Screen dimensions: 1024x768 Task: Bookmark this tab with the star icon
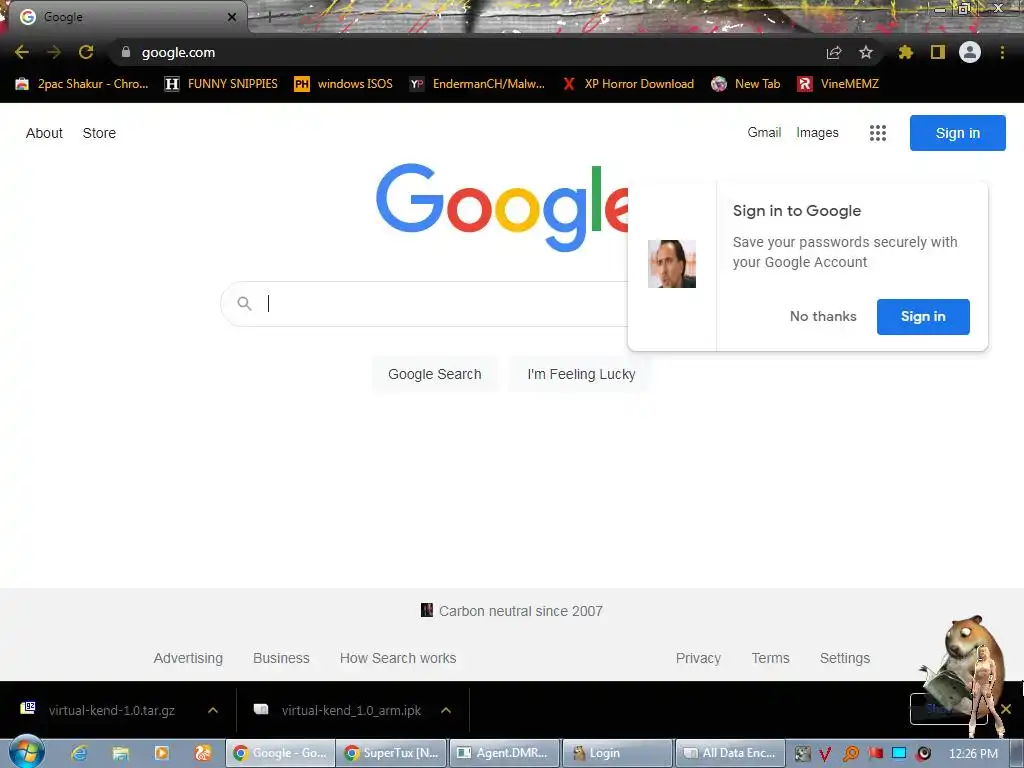866,52
